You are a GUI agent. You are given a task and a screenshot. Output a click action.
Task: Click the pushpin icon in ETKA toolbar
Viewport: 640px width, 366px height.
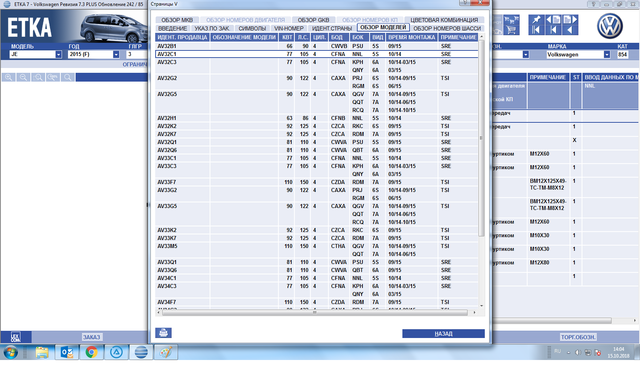[536, 20]
